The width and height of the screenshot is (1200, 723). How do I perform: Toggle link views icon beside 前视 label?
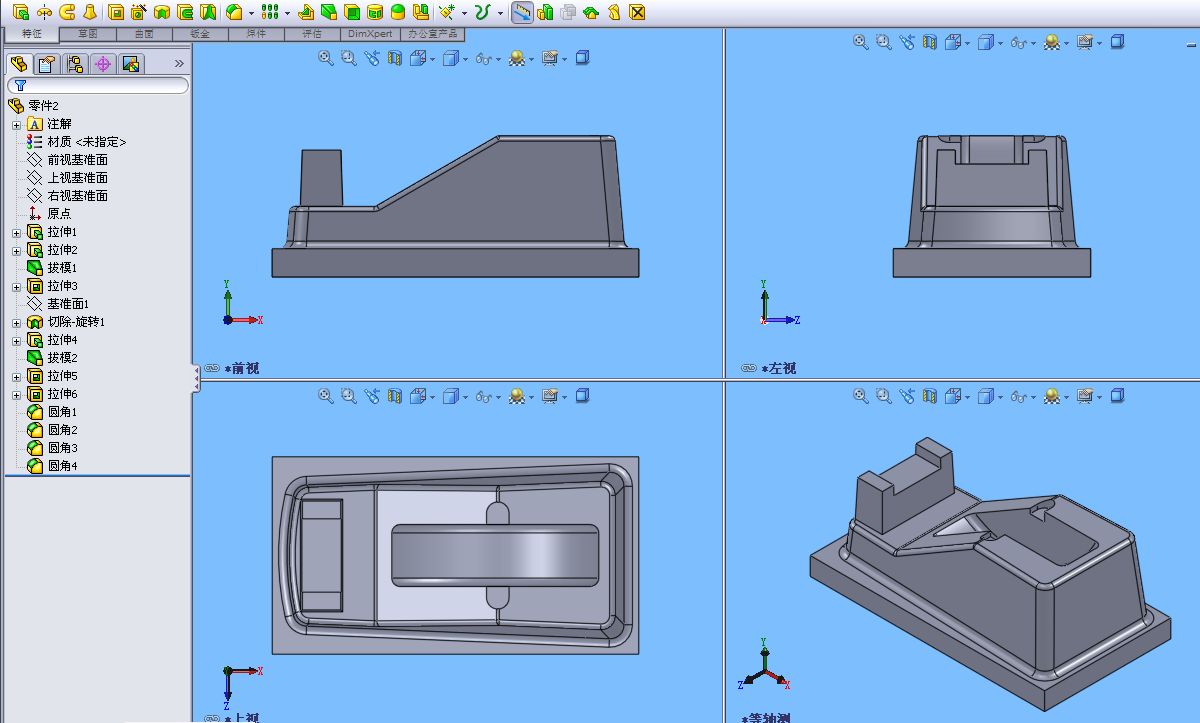pyautogui.click(x=212, y=368)
